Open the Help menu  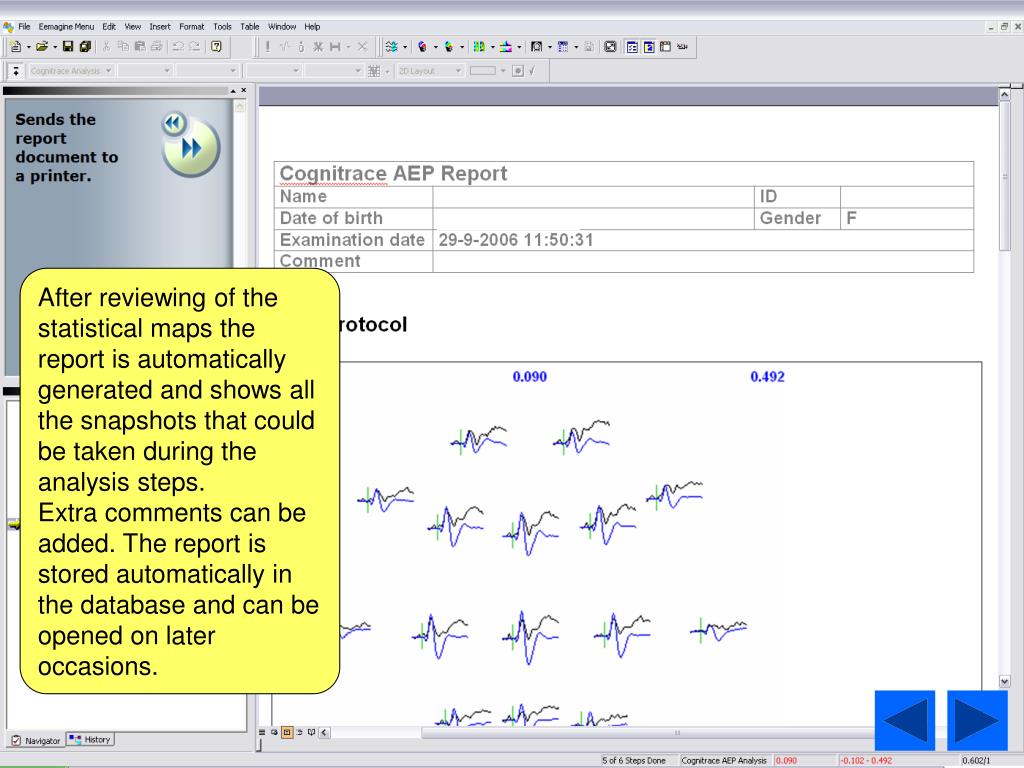[x=312, y=27]
